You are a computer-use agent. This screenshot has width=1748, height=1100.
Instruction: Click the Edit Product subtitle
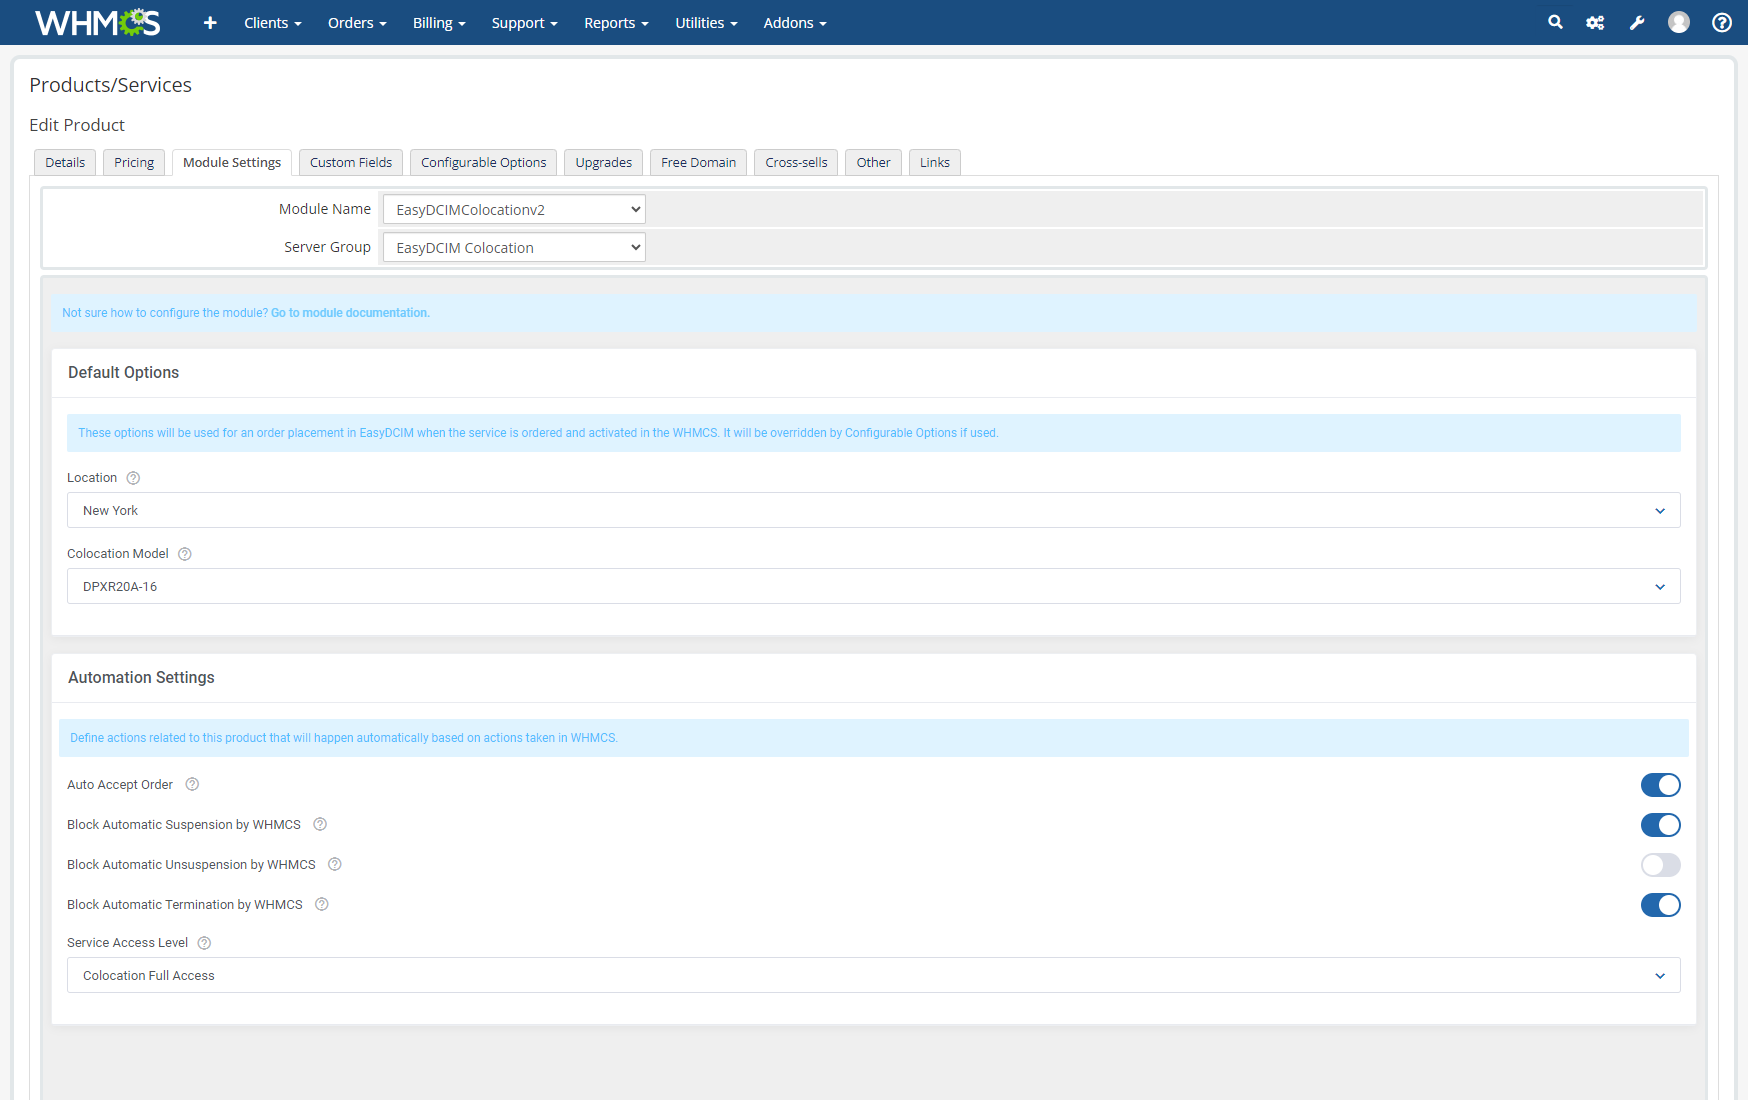pos(77,125)
